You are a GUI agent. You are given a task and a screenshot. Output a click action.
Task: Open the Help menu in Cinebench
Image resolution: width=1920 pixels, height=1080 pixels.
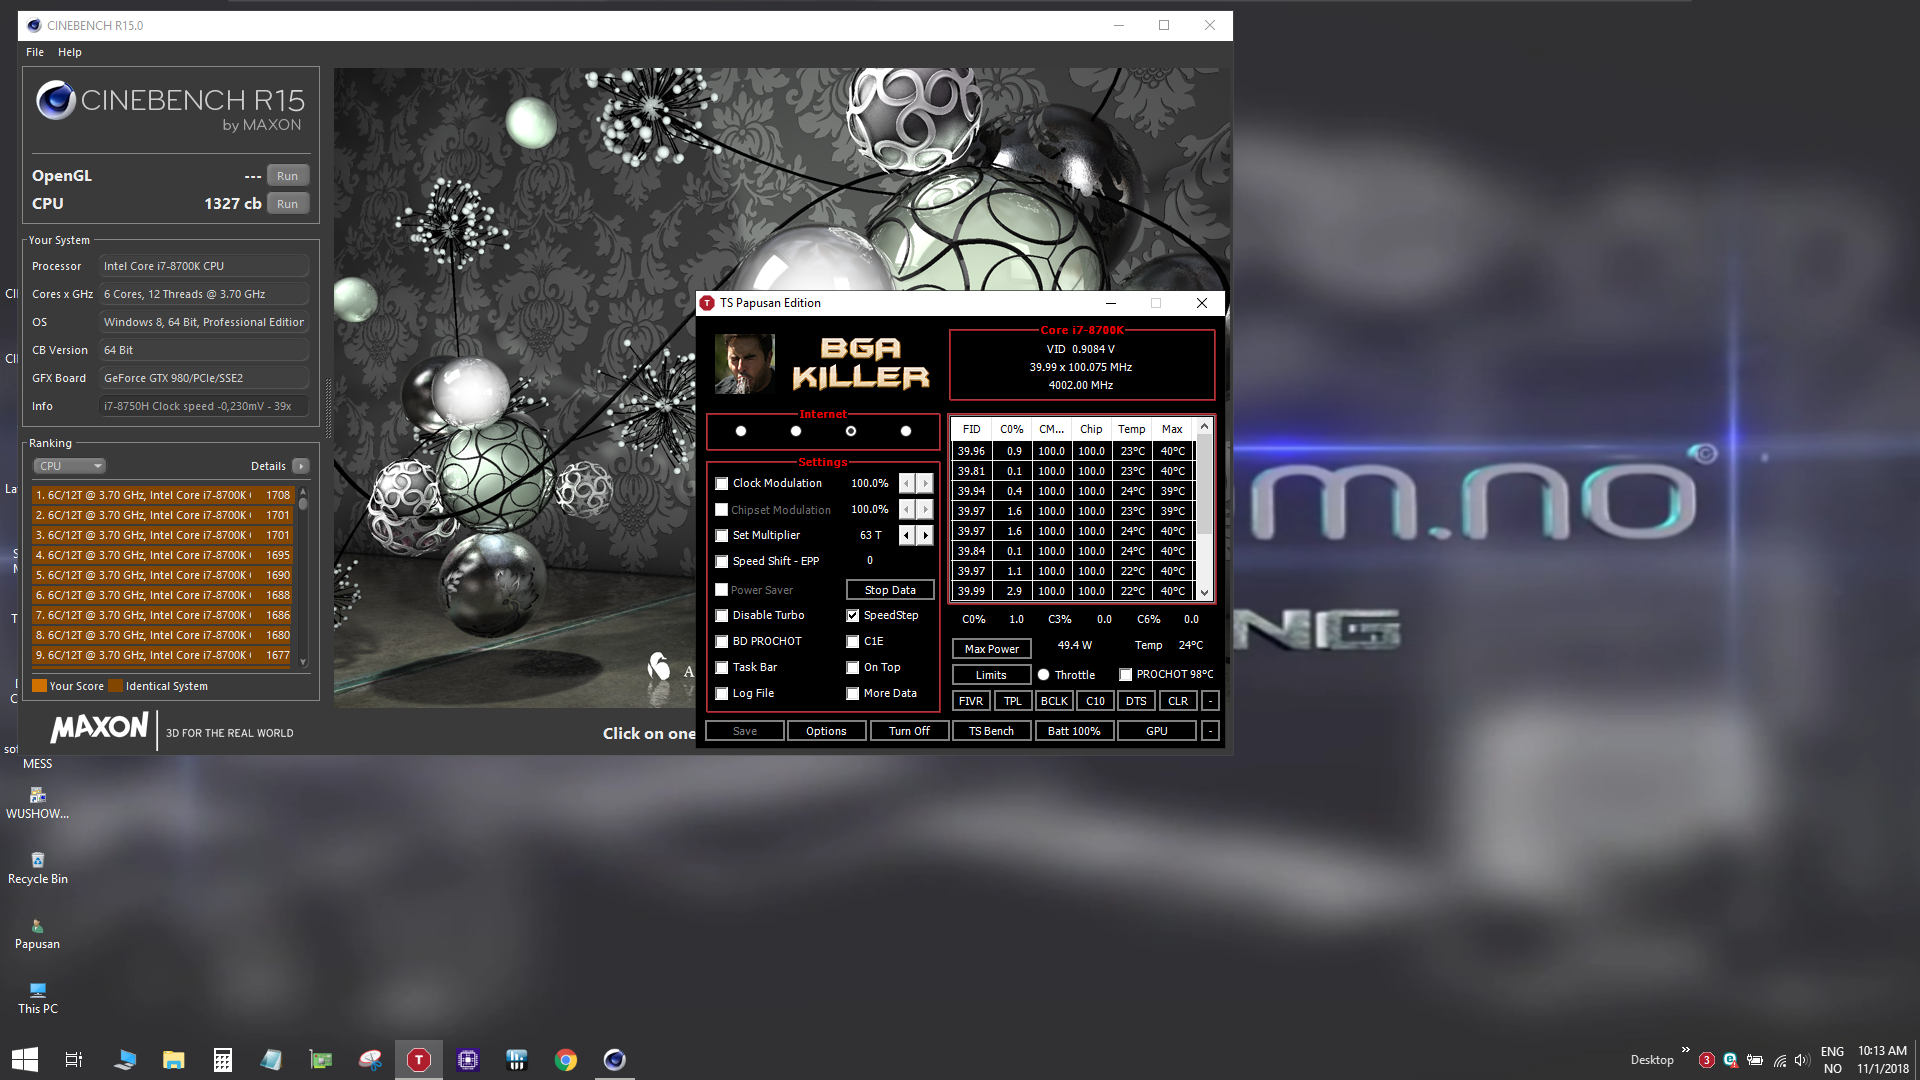[x=70, y=52]
